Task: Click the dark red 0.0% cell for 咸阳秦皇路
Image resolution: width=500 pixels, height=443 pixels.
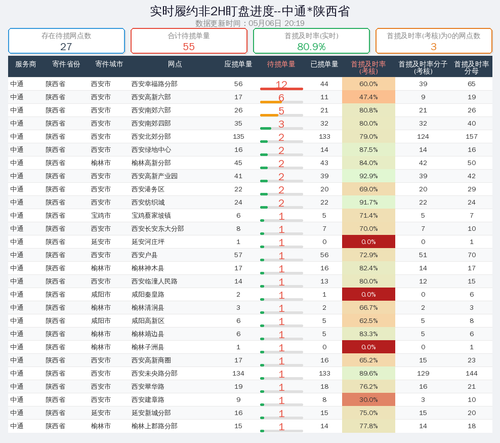Action: [x=368, y=295]
